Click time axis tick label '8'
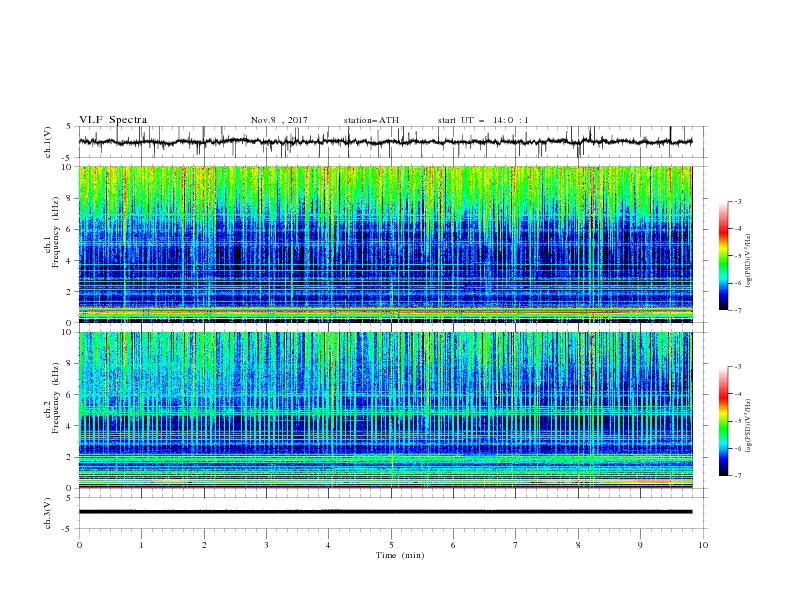The image size is (792, 612). click(x=578, y=545)
